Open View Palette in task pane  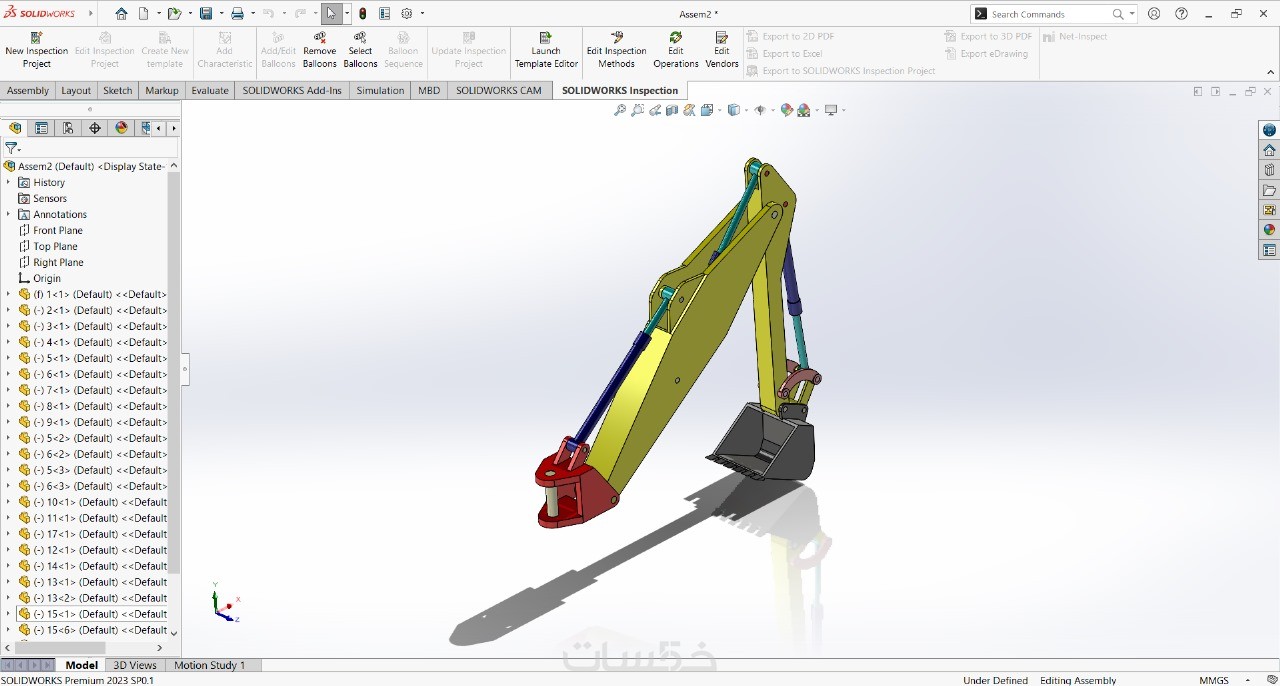point(1269,210)
